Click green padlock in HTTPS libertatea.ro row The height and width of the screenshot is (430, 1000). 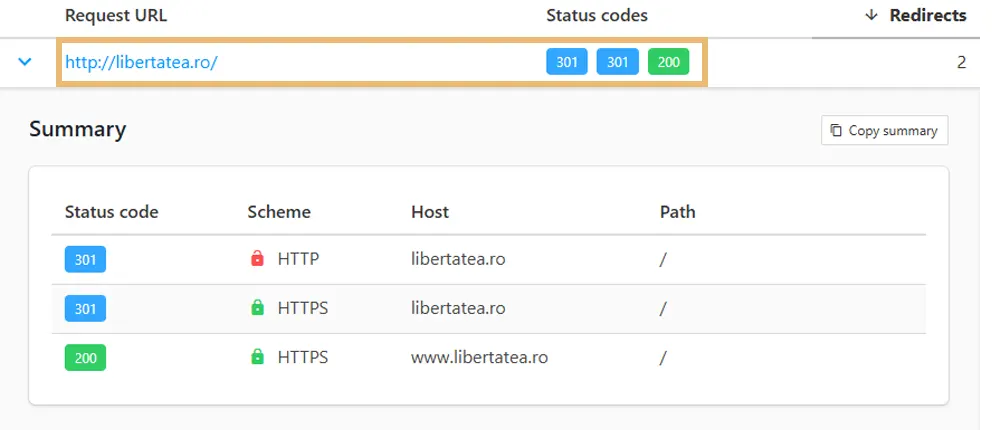tap(257, 309)
